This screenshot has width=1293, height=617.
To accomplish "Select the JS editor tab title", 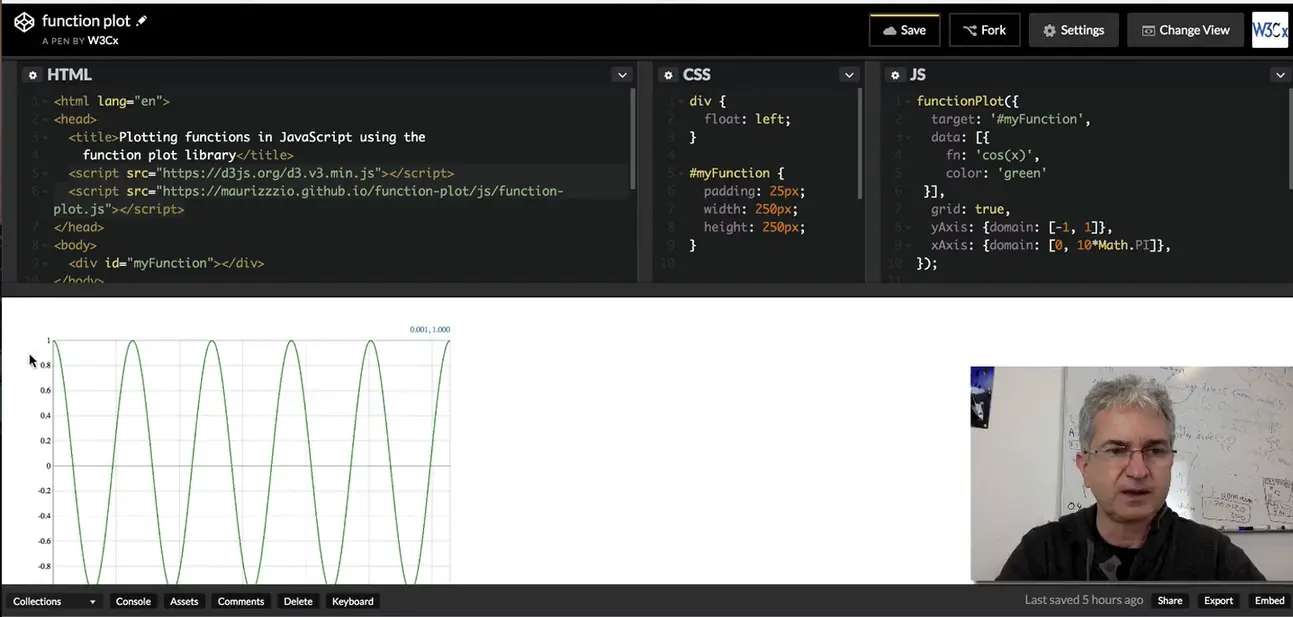I will 918,75.
